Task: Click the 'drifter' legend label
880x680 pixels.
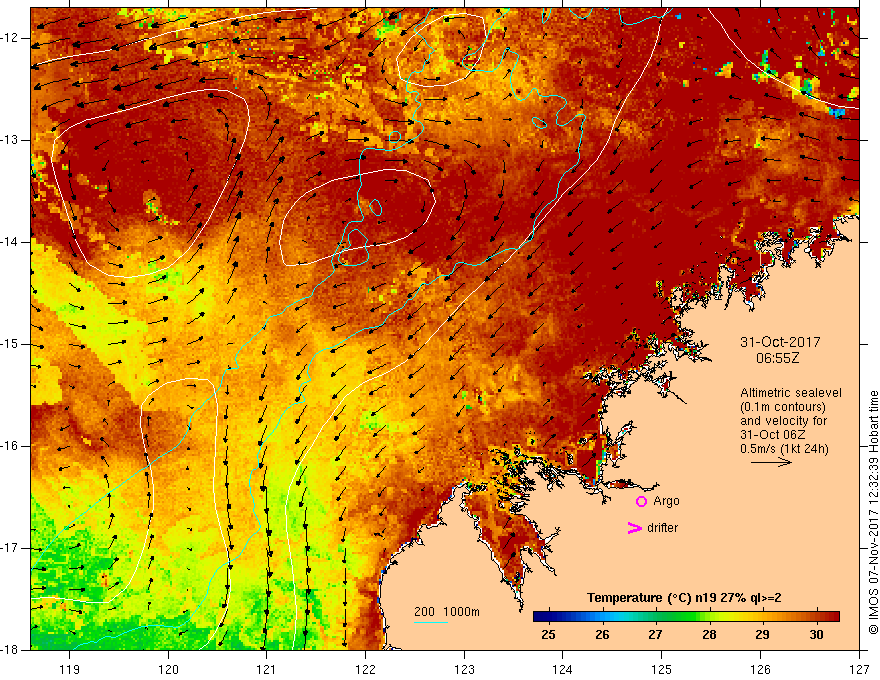Action: (x=662, y=528)
